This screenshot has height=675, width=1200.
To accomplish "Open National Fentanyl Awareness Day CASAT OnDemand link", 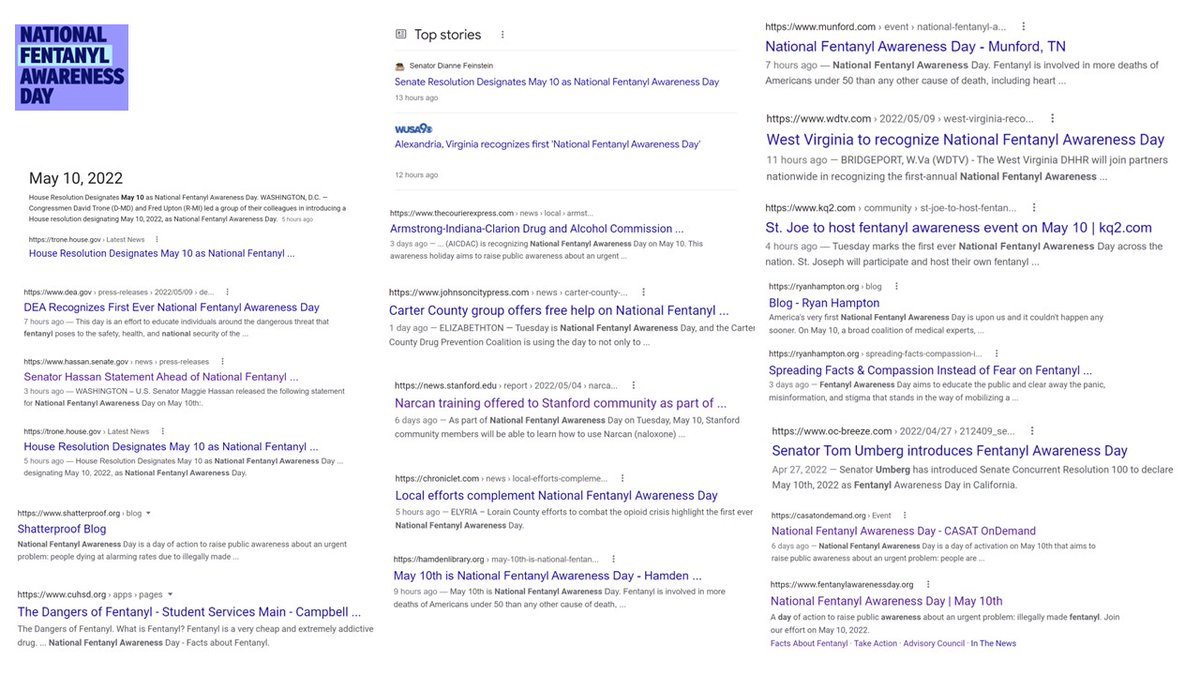I will pyautogui.click(x=904, y=532).
